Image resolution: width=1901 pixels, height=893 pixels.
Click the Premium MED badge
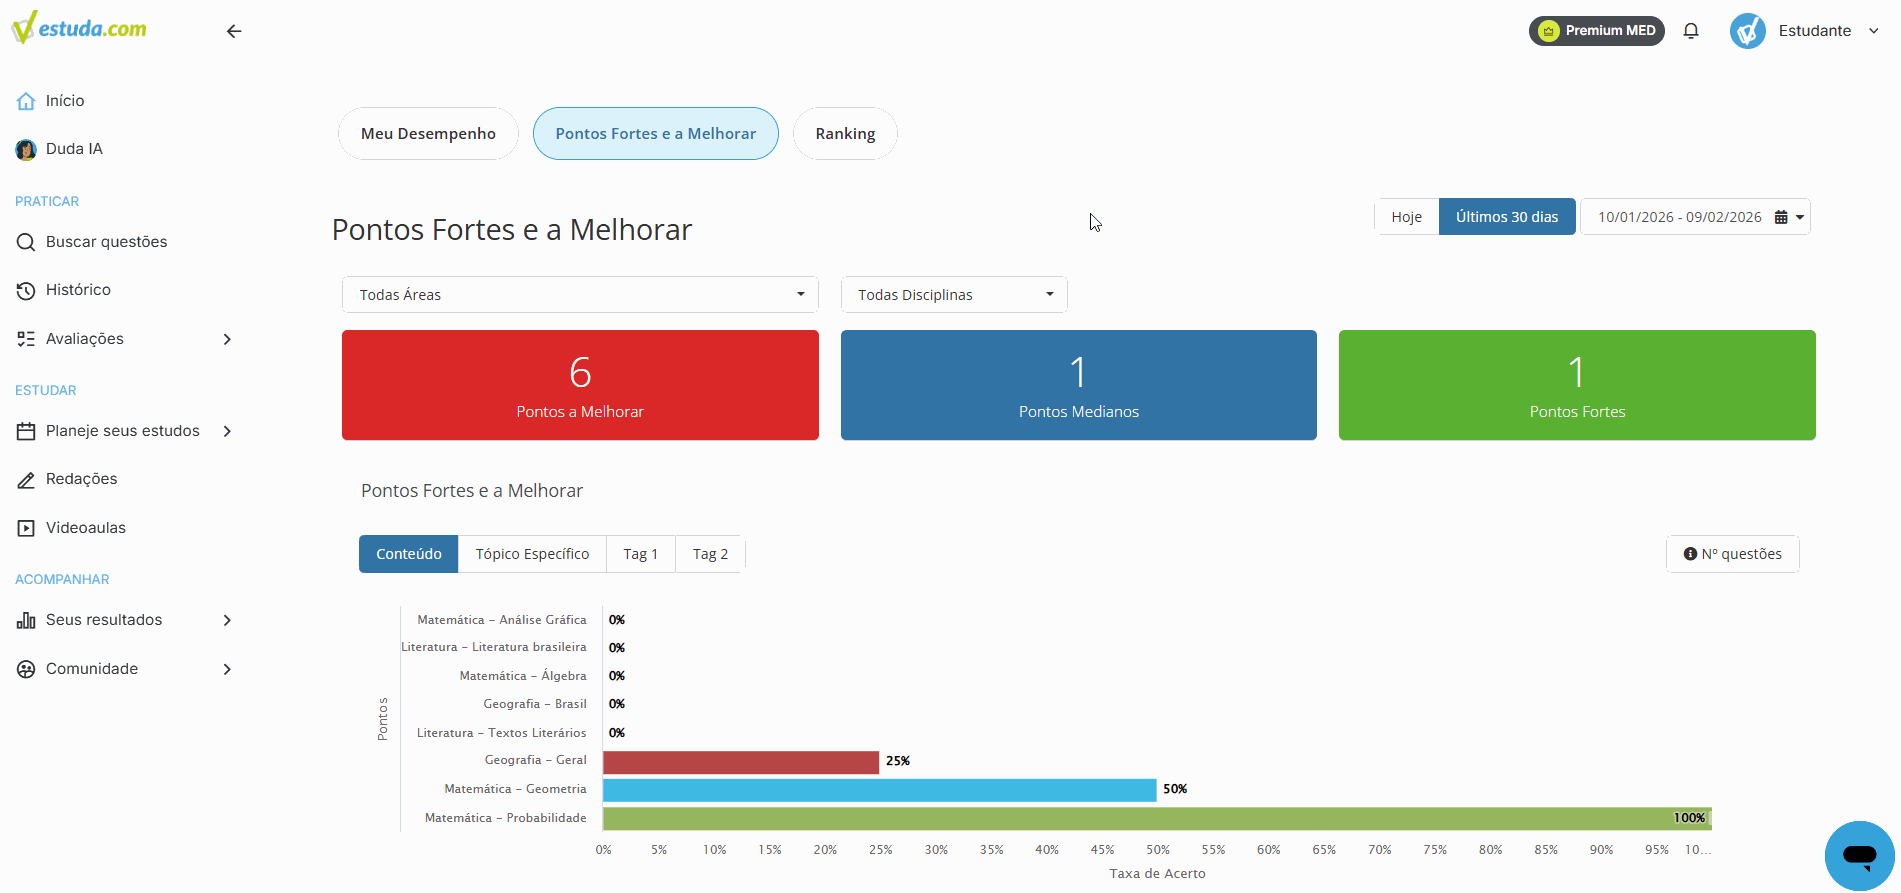tap(1597, 31)
